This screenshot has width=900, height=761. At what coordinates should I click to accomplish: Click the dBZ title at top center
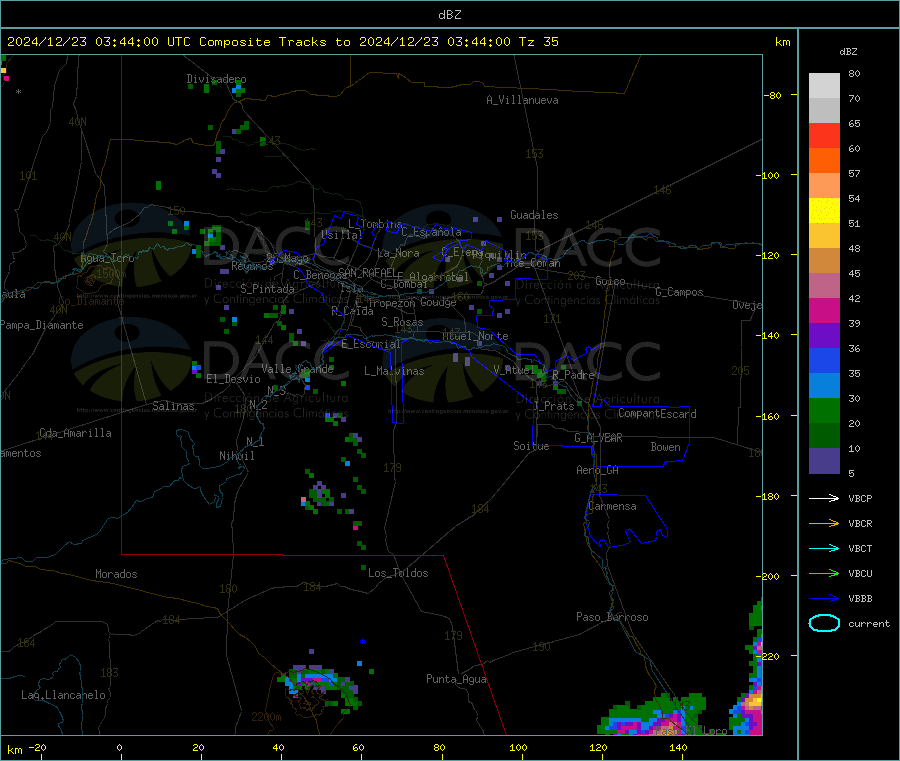coord(449,15)
